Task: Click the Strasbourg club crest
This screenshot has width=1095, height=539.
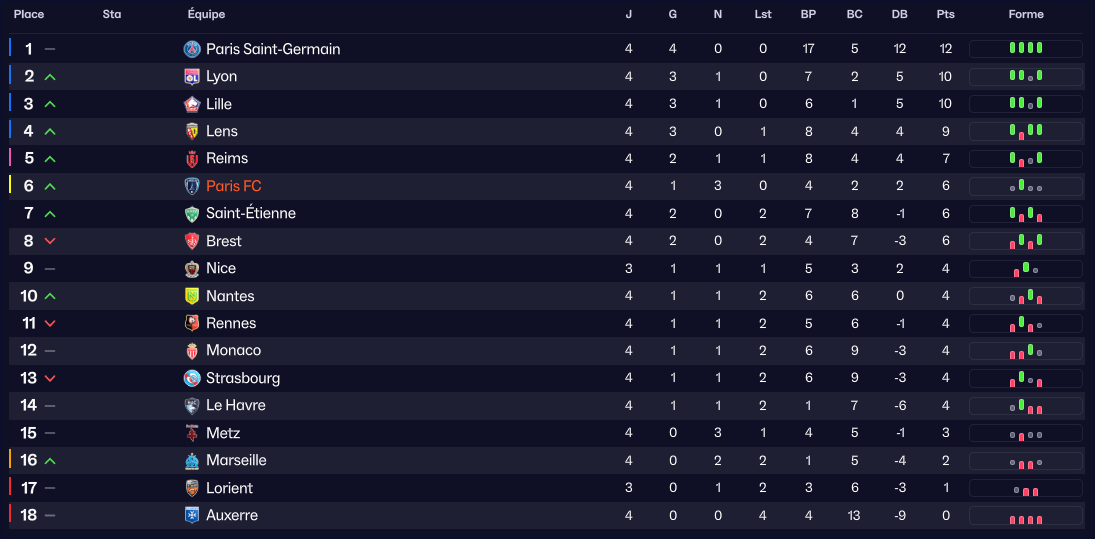Action: click(x=192, y=378)
